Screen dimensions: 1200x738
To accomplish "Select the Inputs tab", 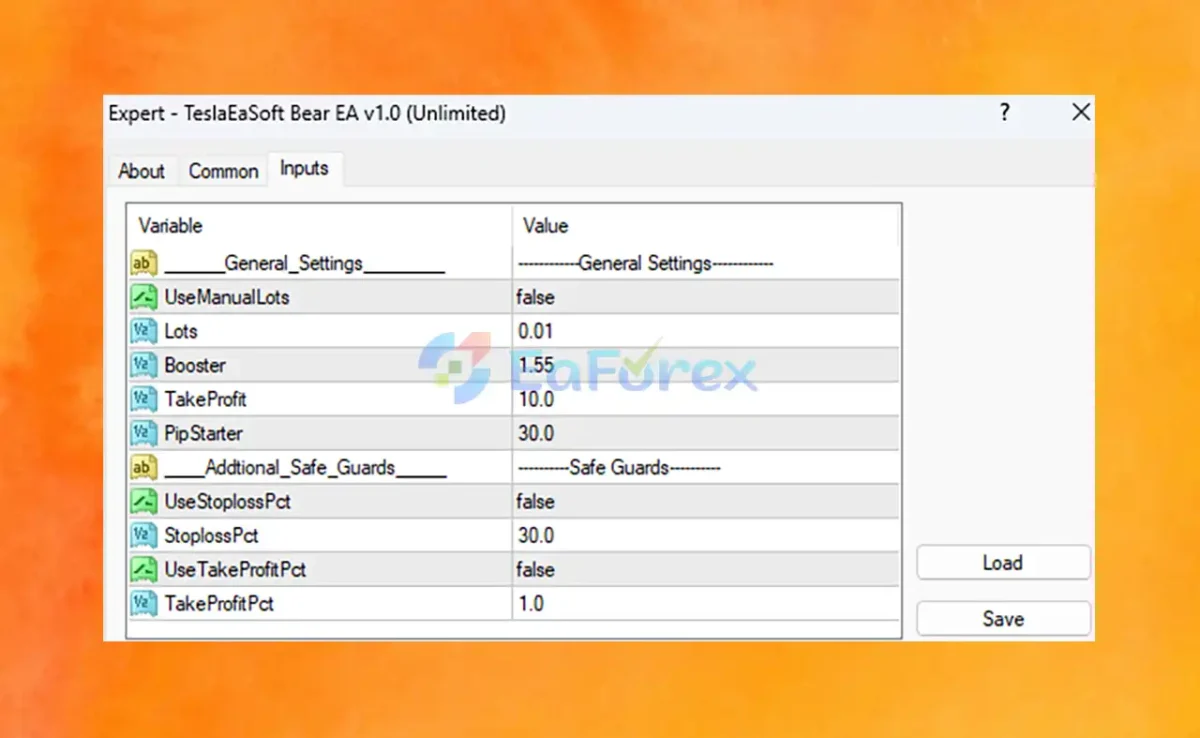I will pos(304,168).
